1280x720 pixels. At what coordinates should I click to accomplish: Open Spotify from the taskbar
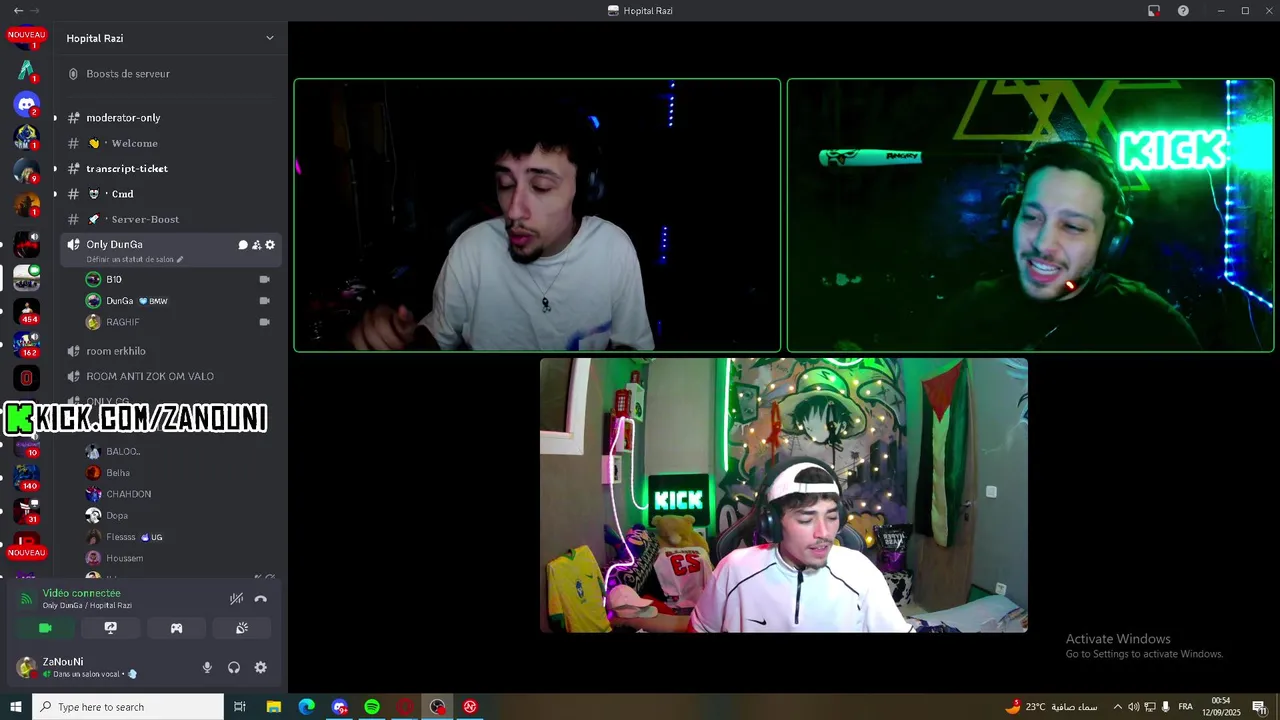tap(372, 707)
